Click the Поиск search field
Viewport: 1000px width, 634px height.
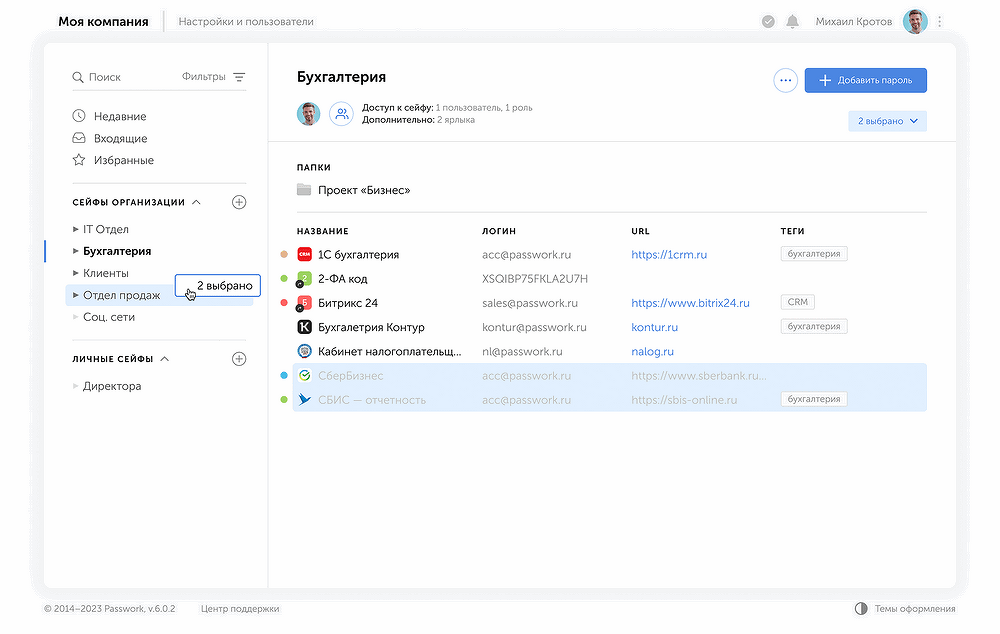[x=120, y=77]
